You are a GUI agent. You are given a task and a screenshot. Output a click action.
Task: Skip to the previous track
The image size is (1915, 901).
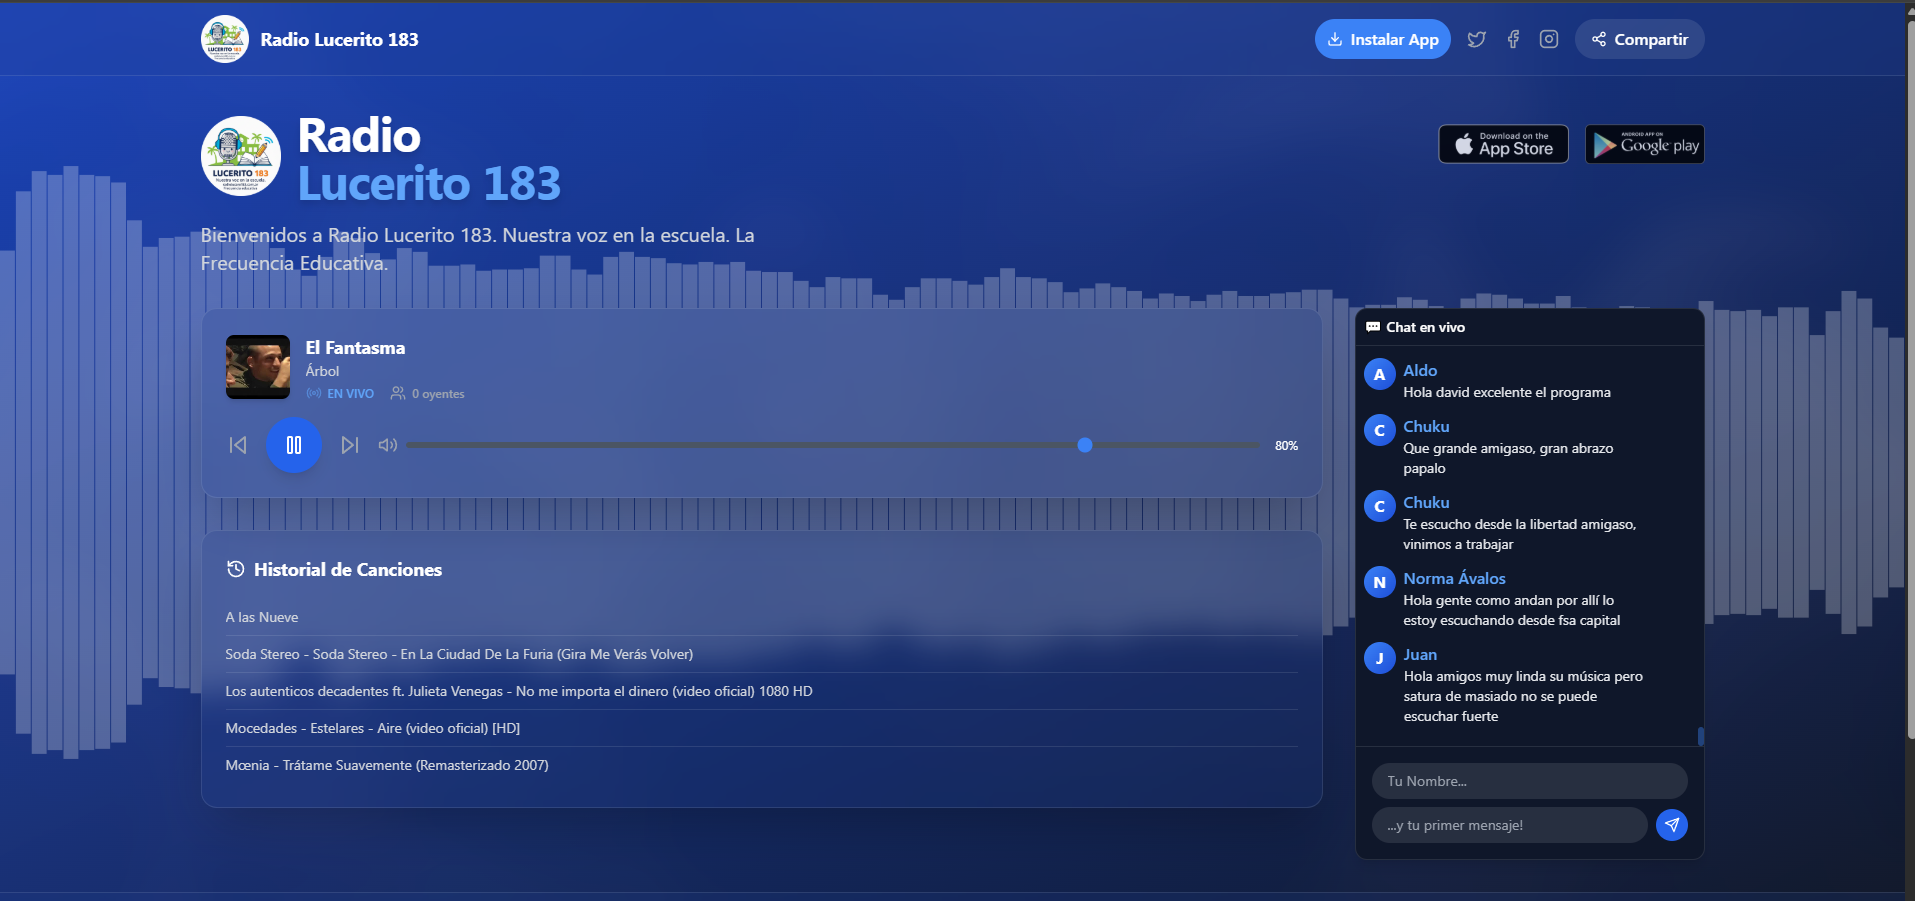tap(238, 445)
